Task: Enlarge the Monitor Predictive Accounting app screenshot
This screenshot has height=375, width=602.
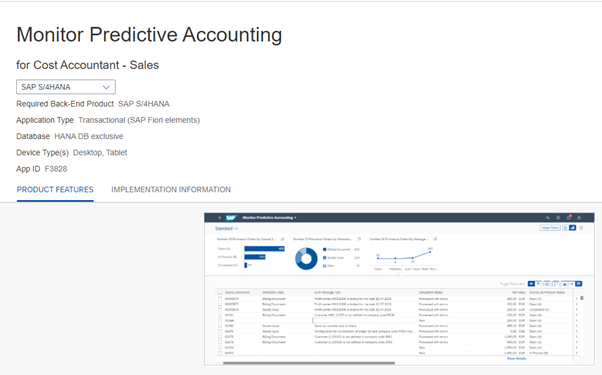Action: 399,289
